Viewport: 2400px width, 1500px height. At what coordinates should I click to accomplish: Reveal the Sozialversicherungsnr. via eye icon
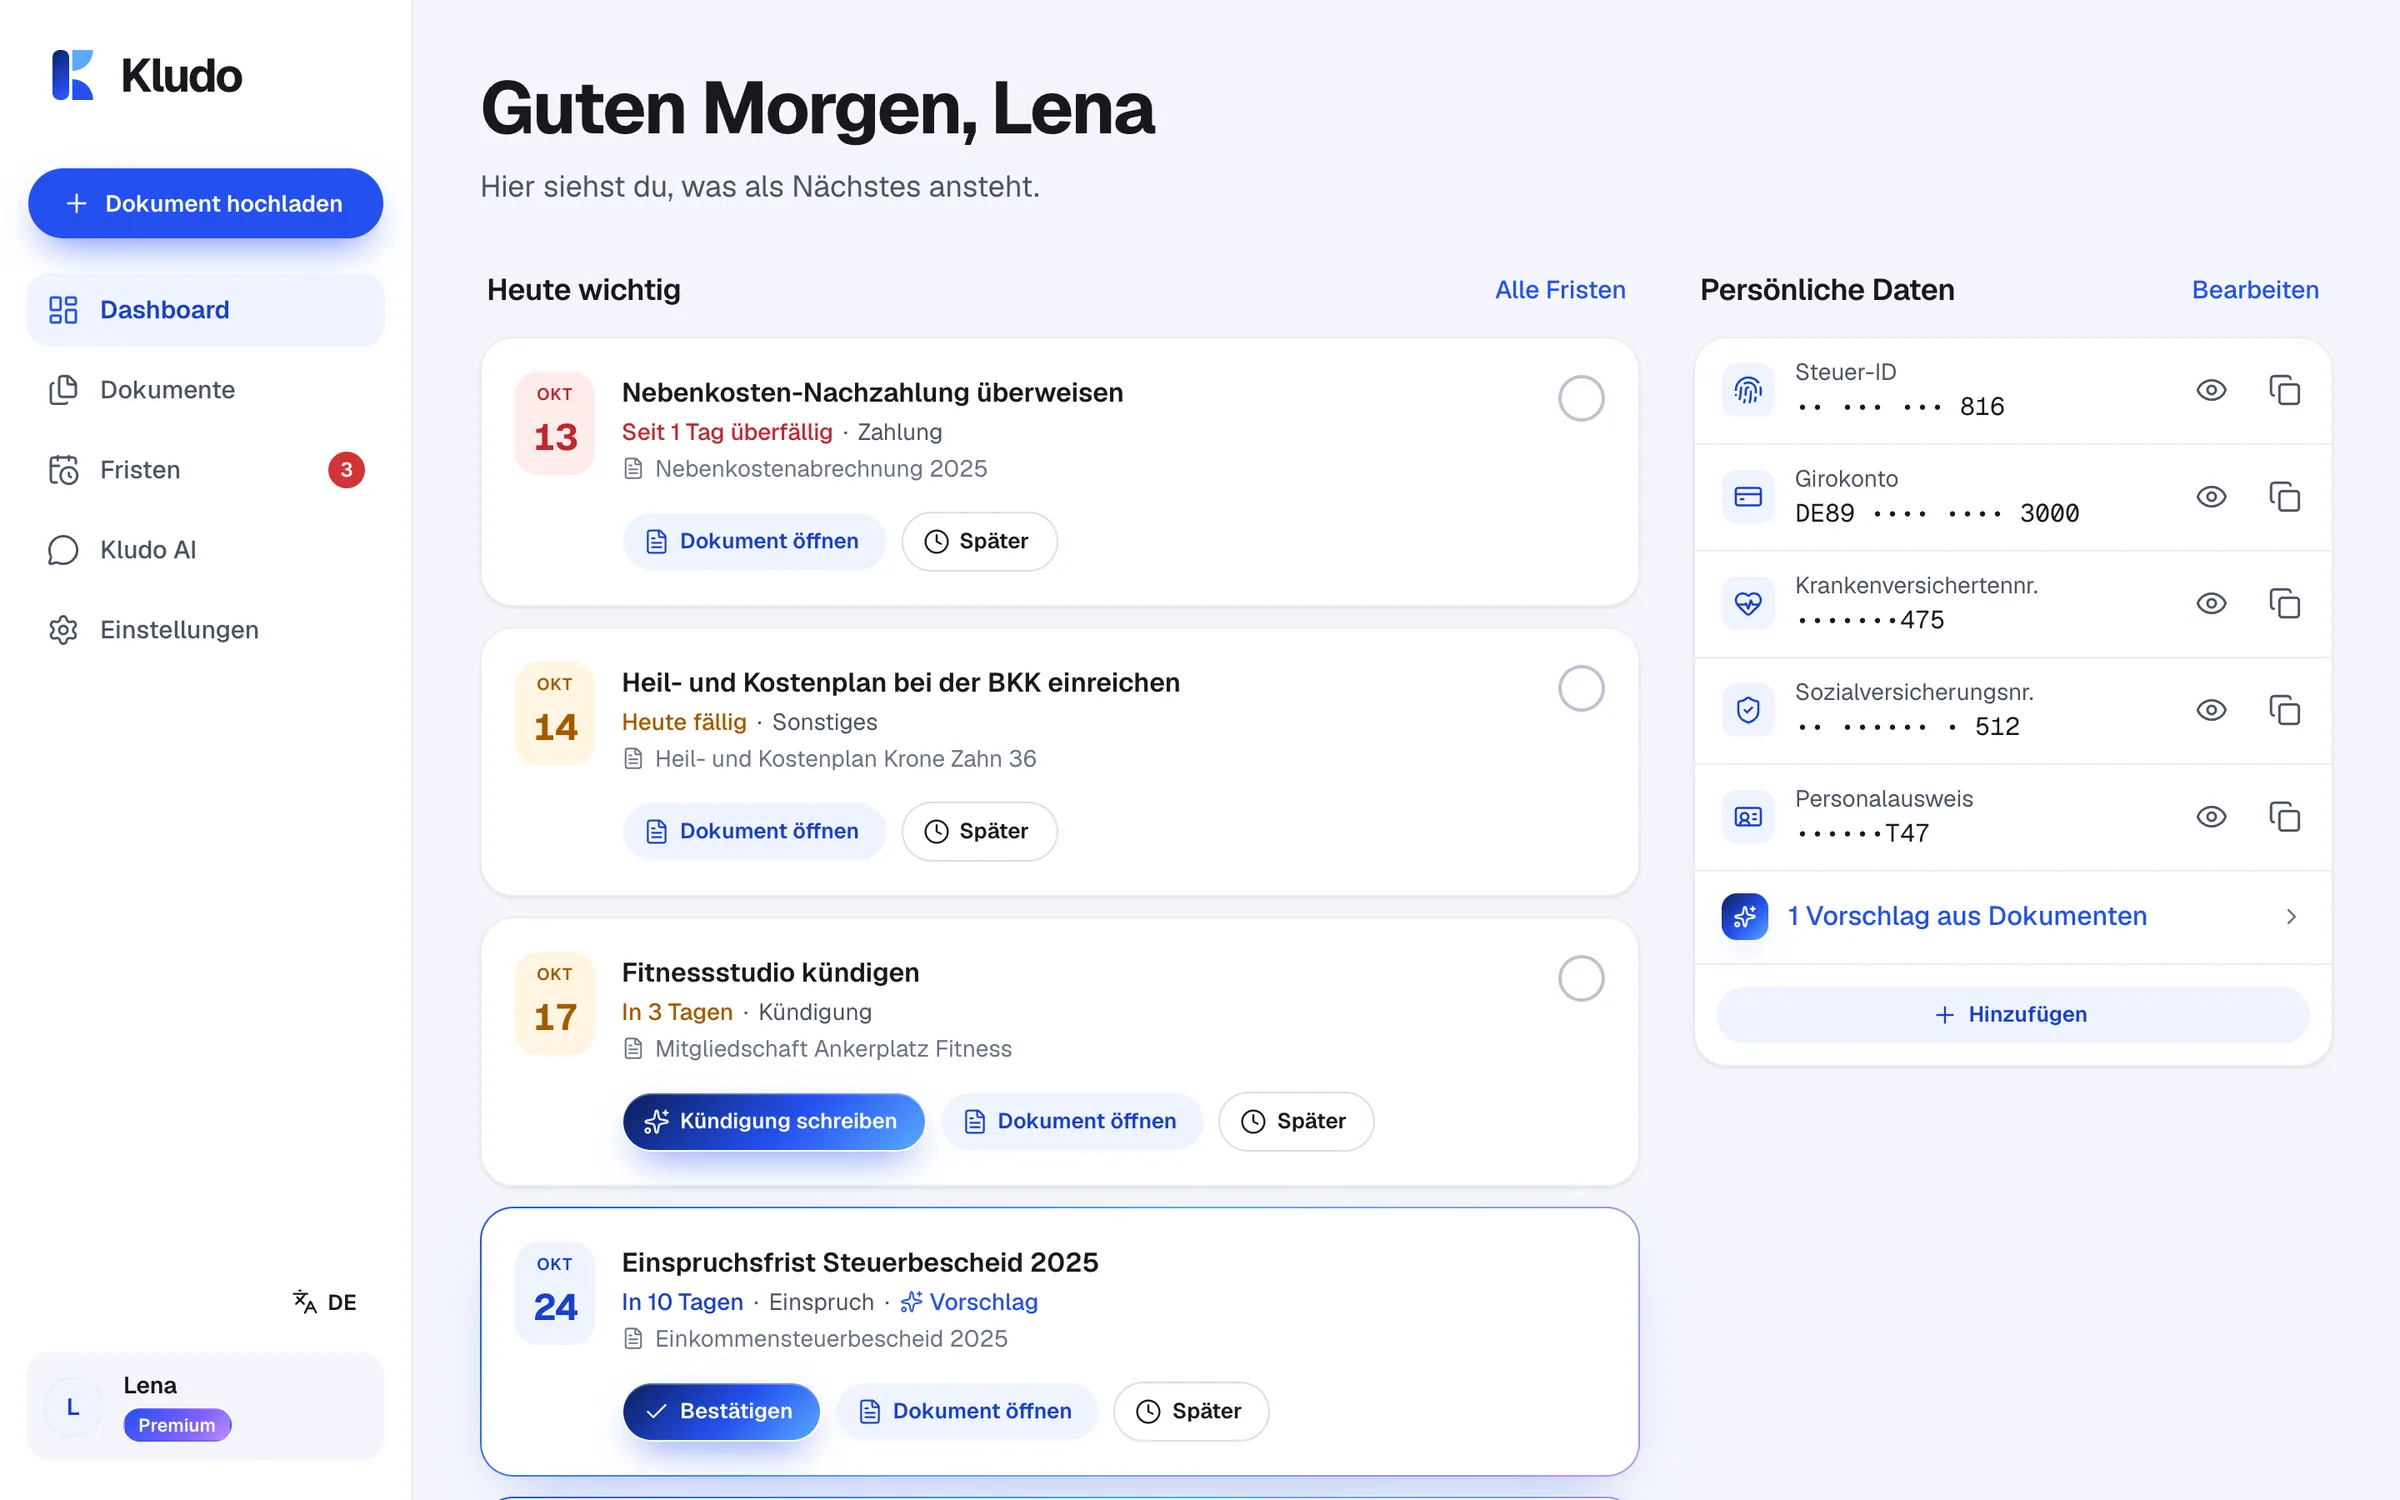click(2211, 710)
